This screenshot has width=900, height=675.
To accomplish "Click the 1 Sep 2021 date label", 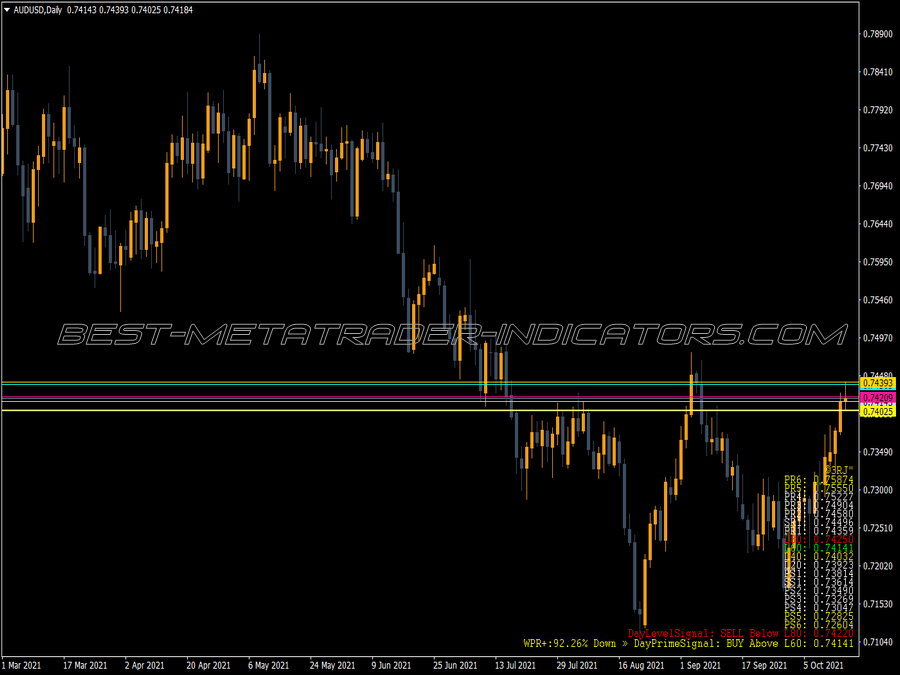I will (x=700, y=665).
